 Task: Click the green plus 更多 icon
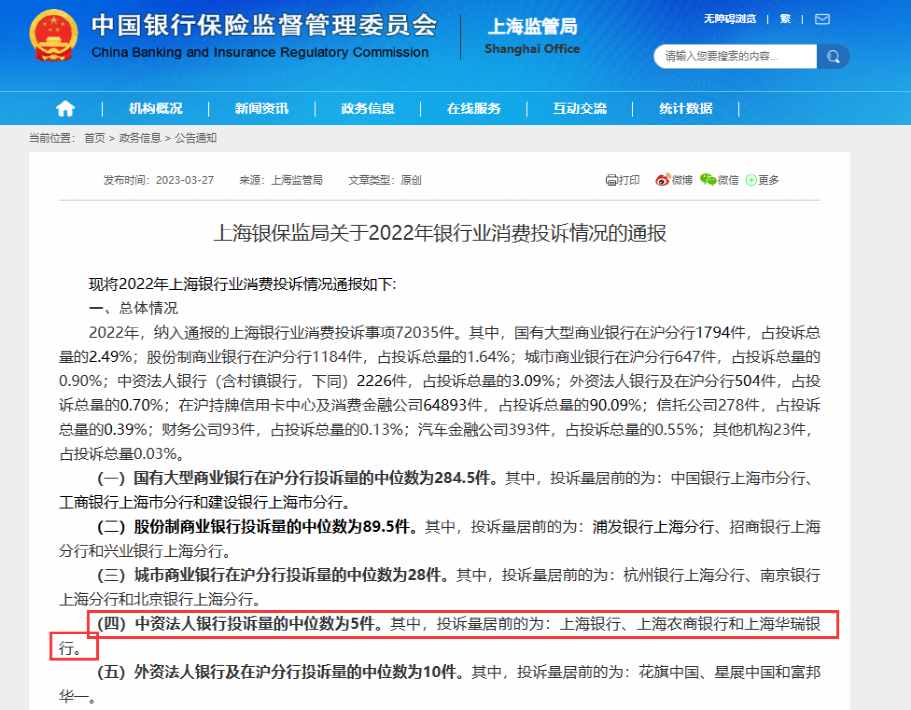(x=751, y=180)
